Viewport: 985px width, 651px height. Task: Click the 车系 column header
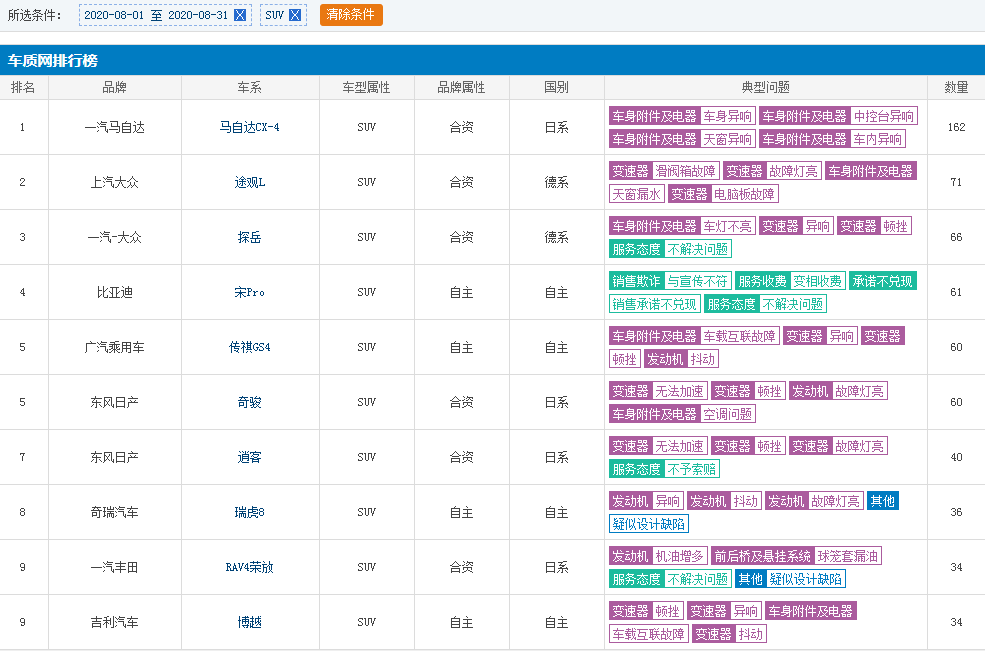[x=249, y=87]
